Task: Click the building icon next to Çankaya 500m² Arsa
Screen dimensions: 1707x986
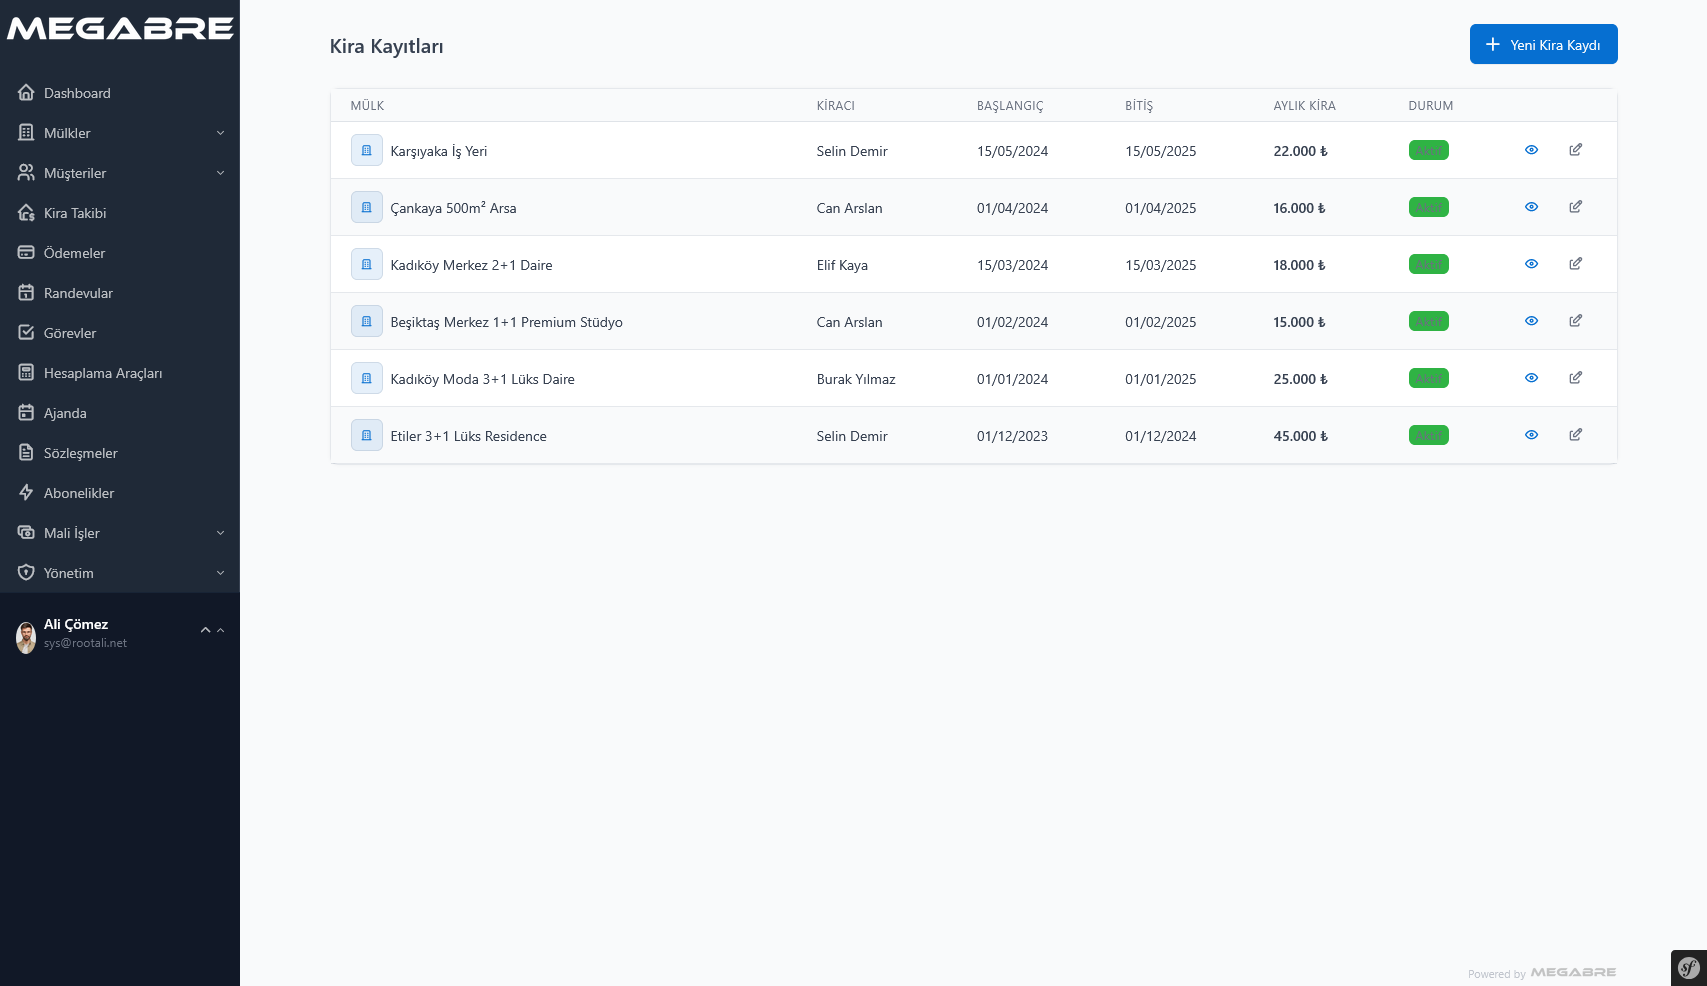Action: 366,207
